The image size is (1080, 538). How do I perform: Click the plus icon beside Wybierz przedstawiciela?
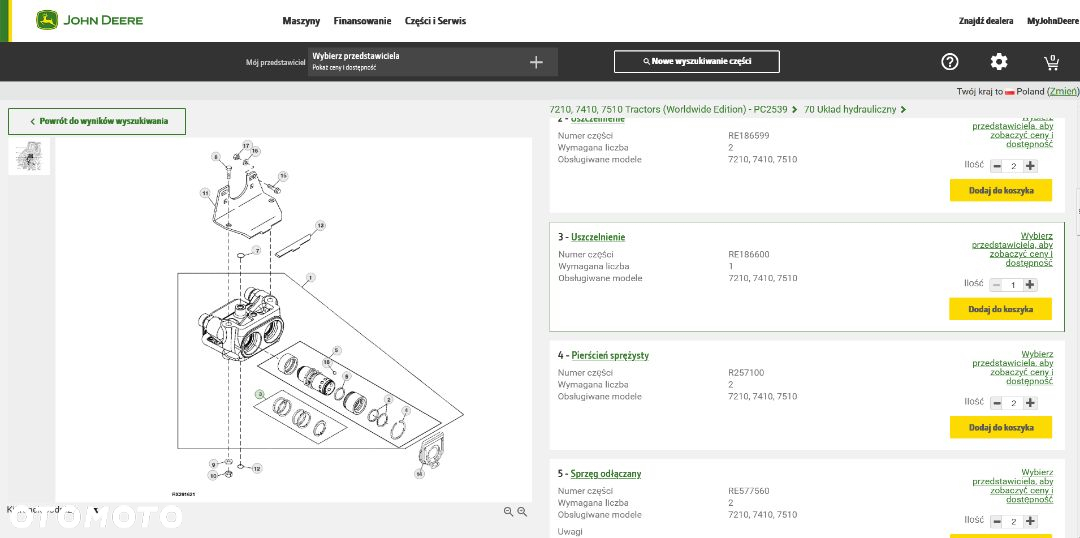pyautogui.click(x=536, y=62)
